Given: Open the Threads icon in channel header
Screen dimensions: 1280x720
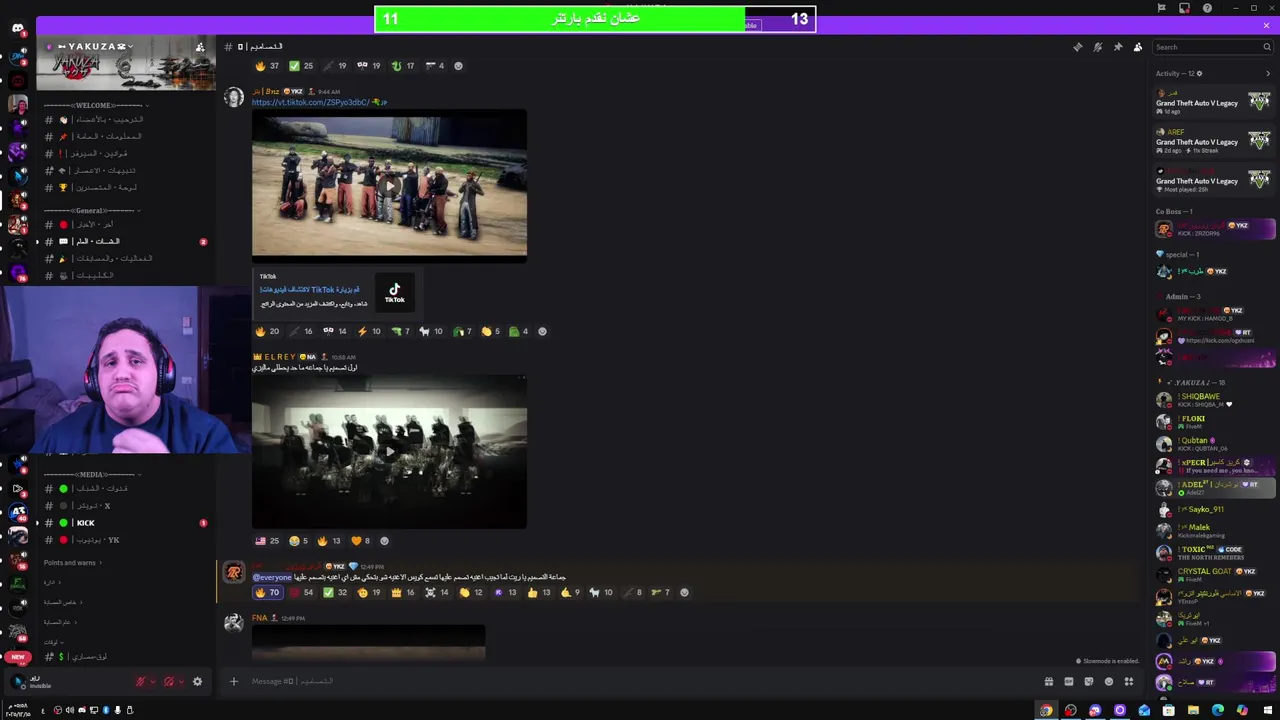Looking at the screenshot, I should click(1077, 47).
